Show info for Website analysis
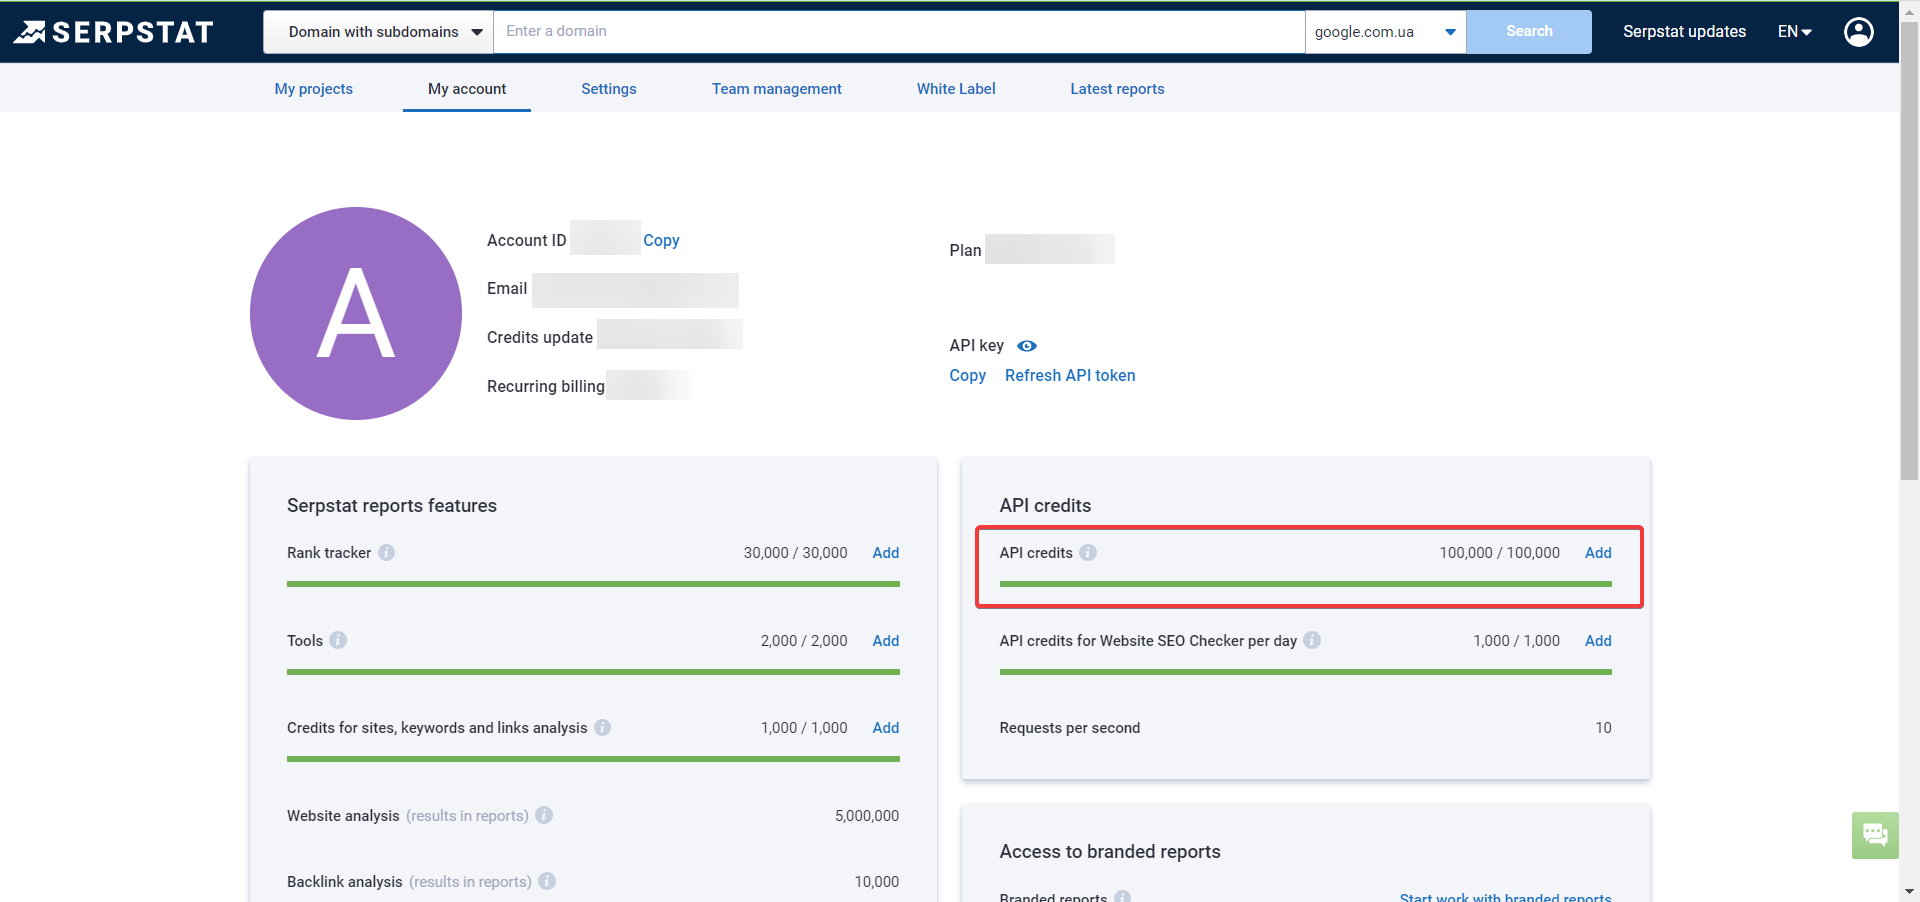1920x902 pixels. (x=544, y=815)
